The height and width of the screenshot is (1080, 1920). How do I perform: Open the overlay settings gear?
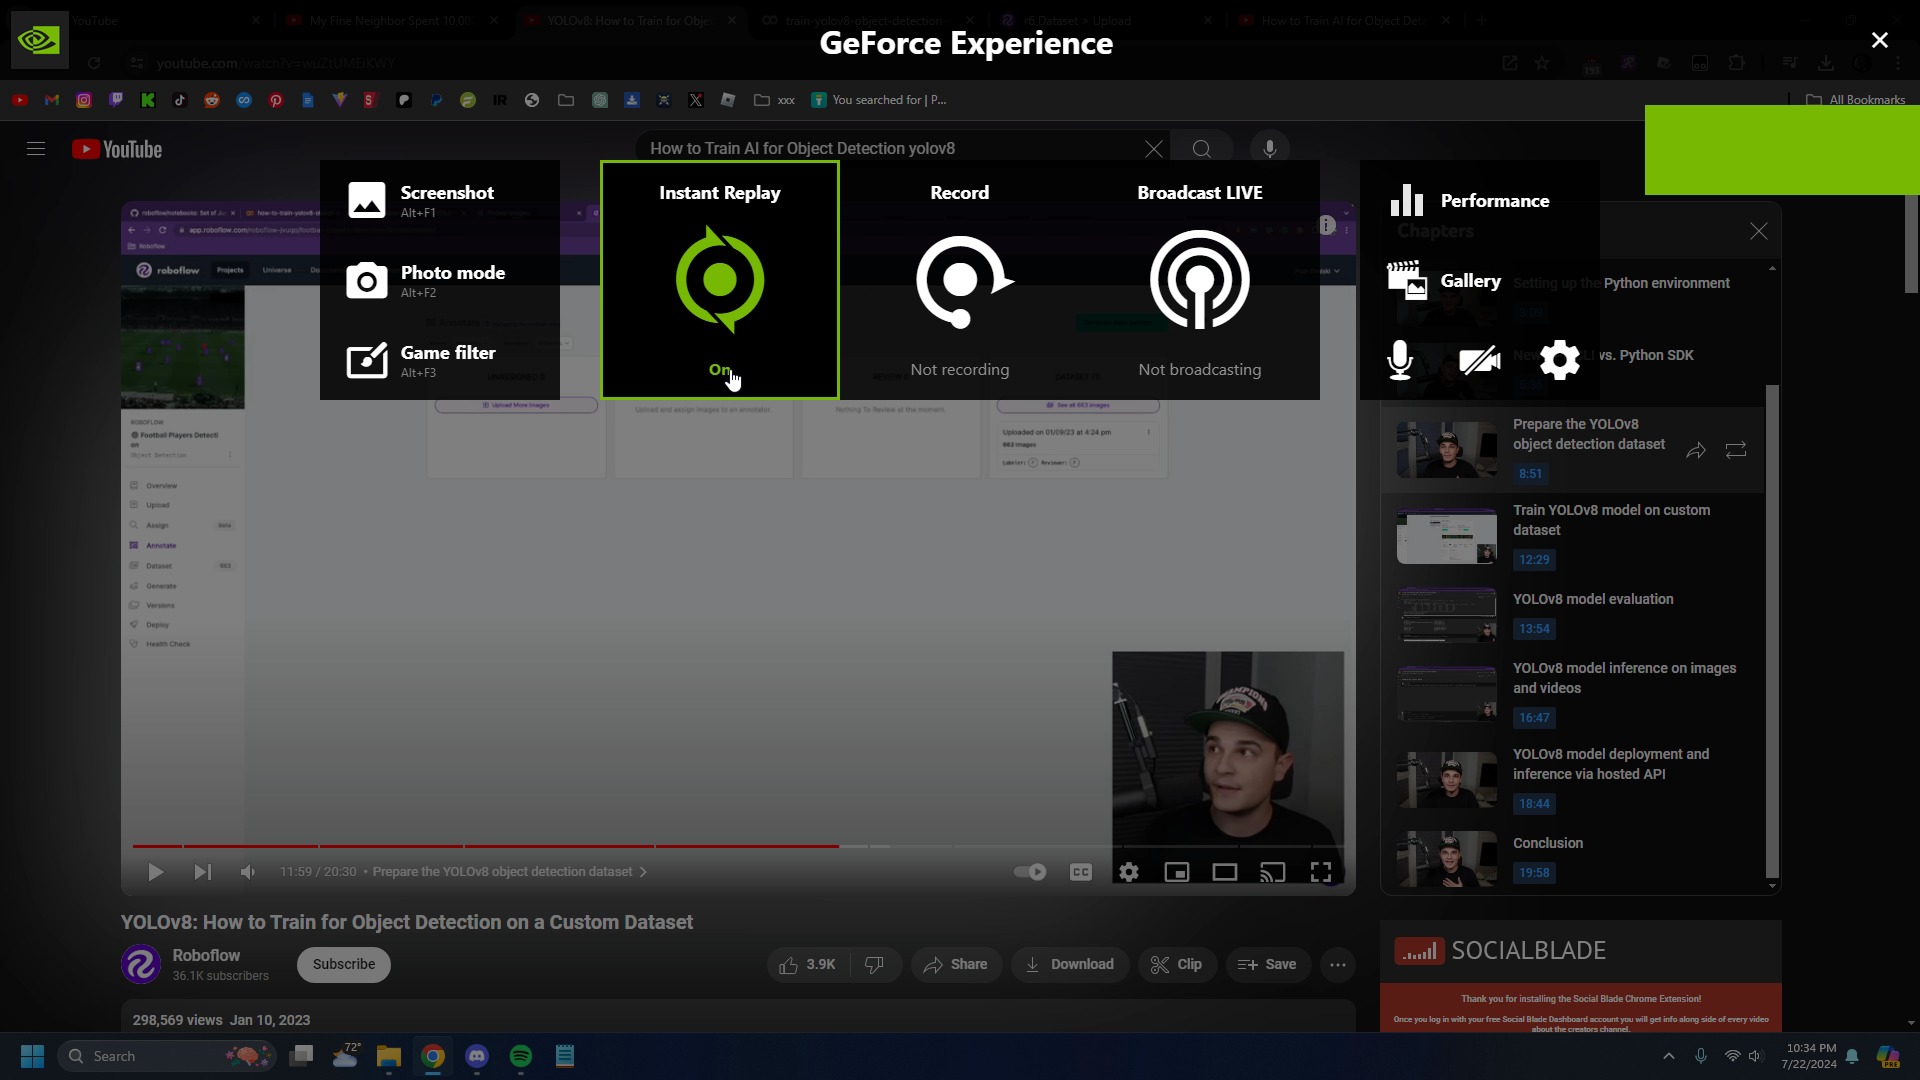(x=1559, y=360)
